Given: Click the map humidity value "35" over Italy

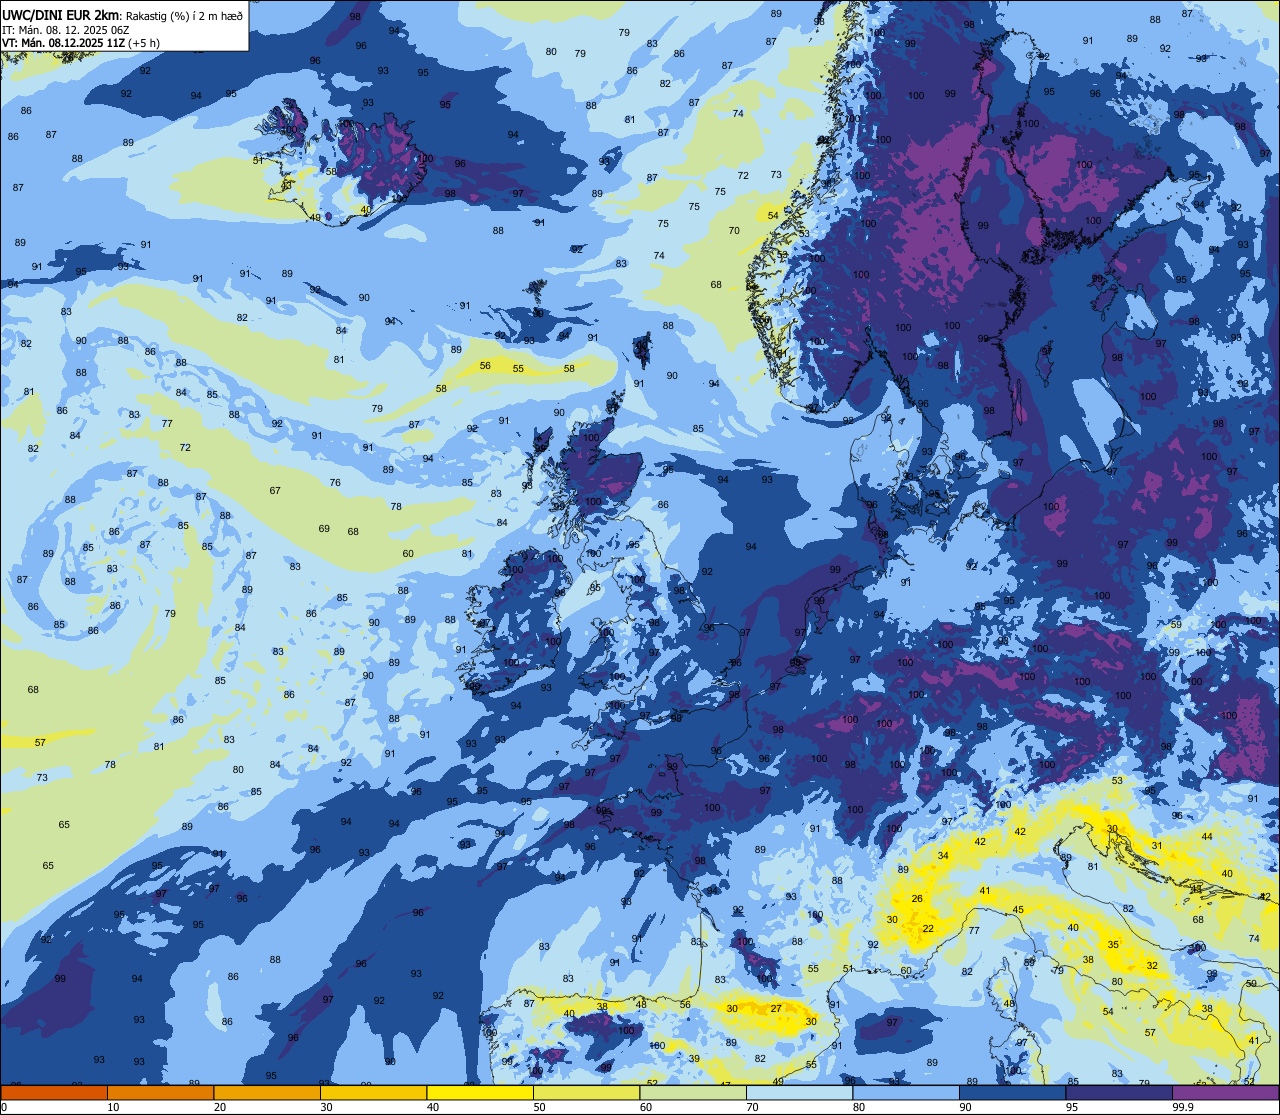Looking at the screenshot, I should click(1113, 944).
